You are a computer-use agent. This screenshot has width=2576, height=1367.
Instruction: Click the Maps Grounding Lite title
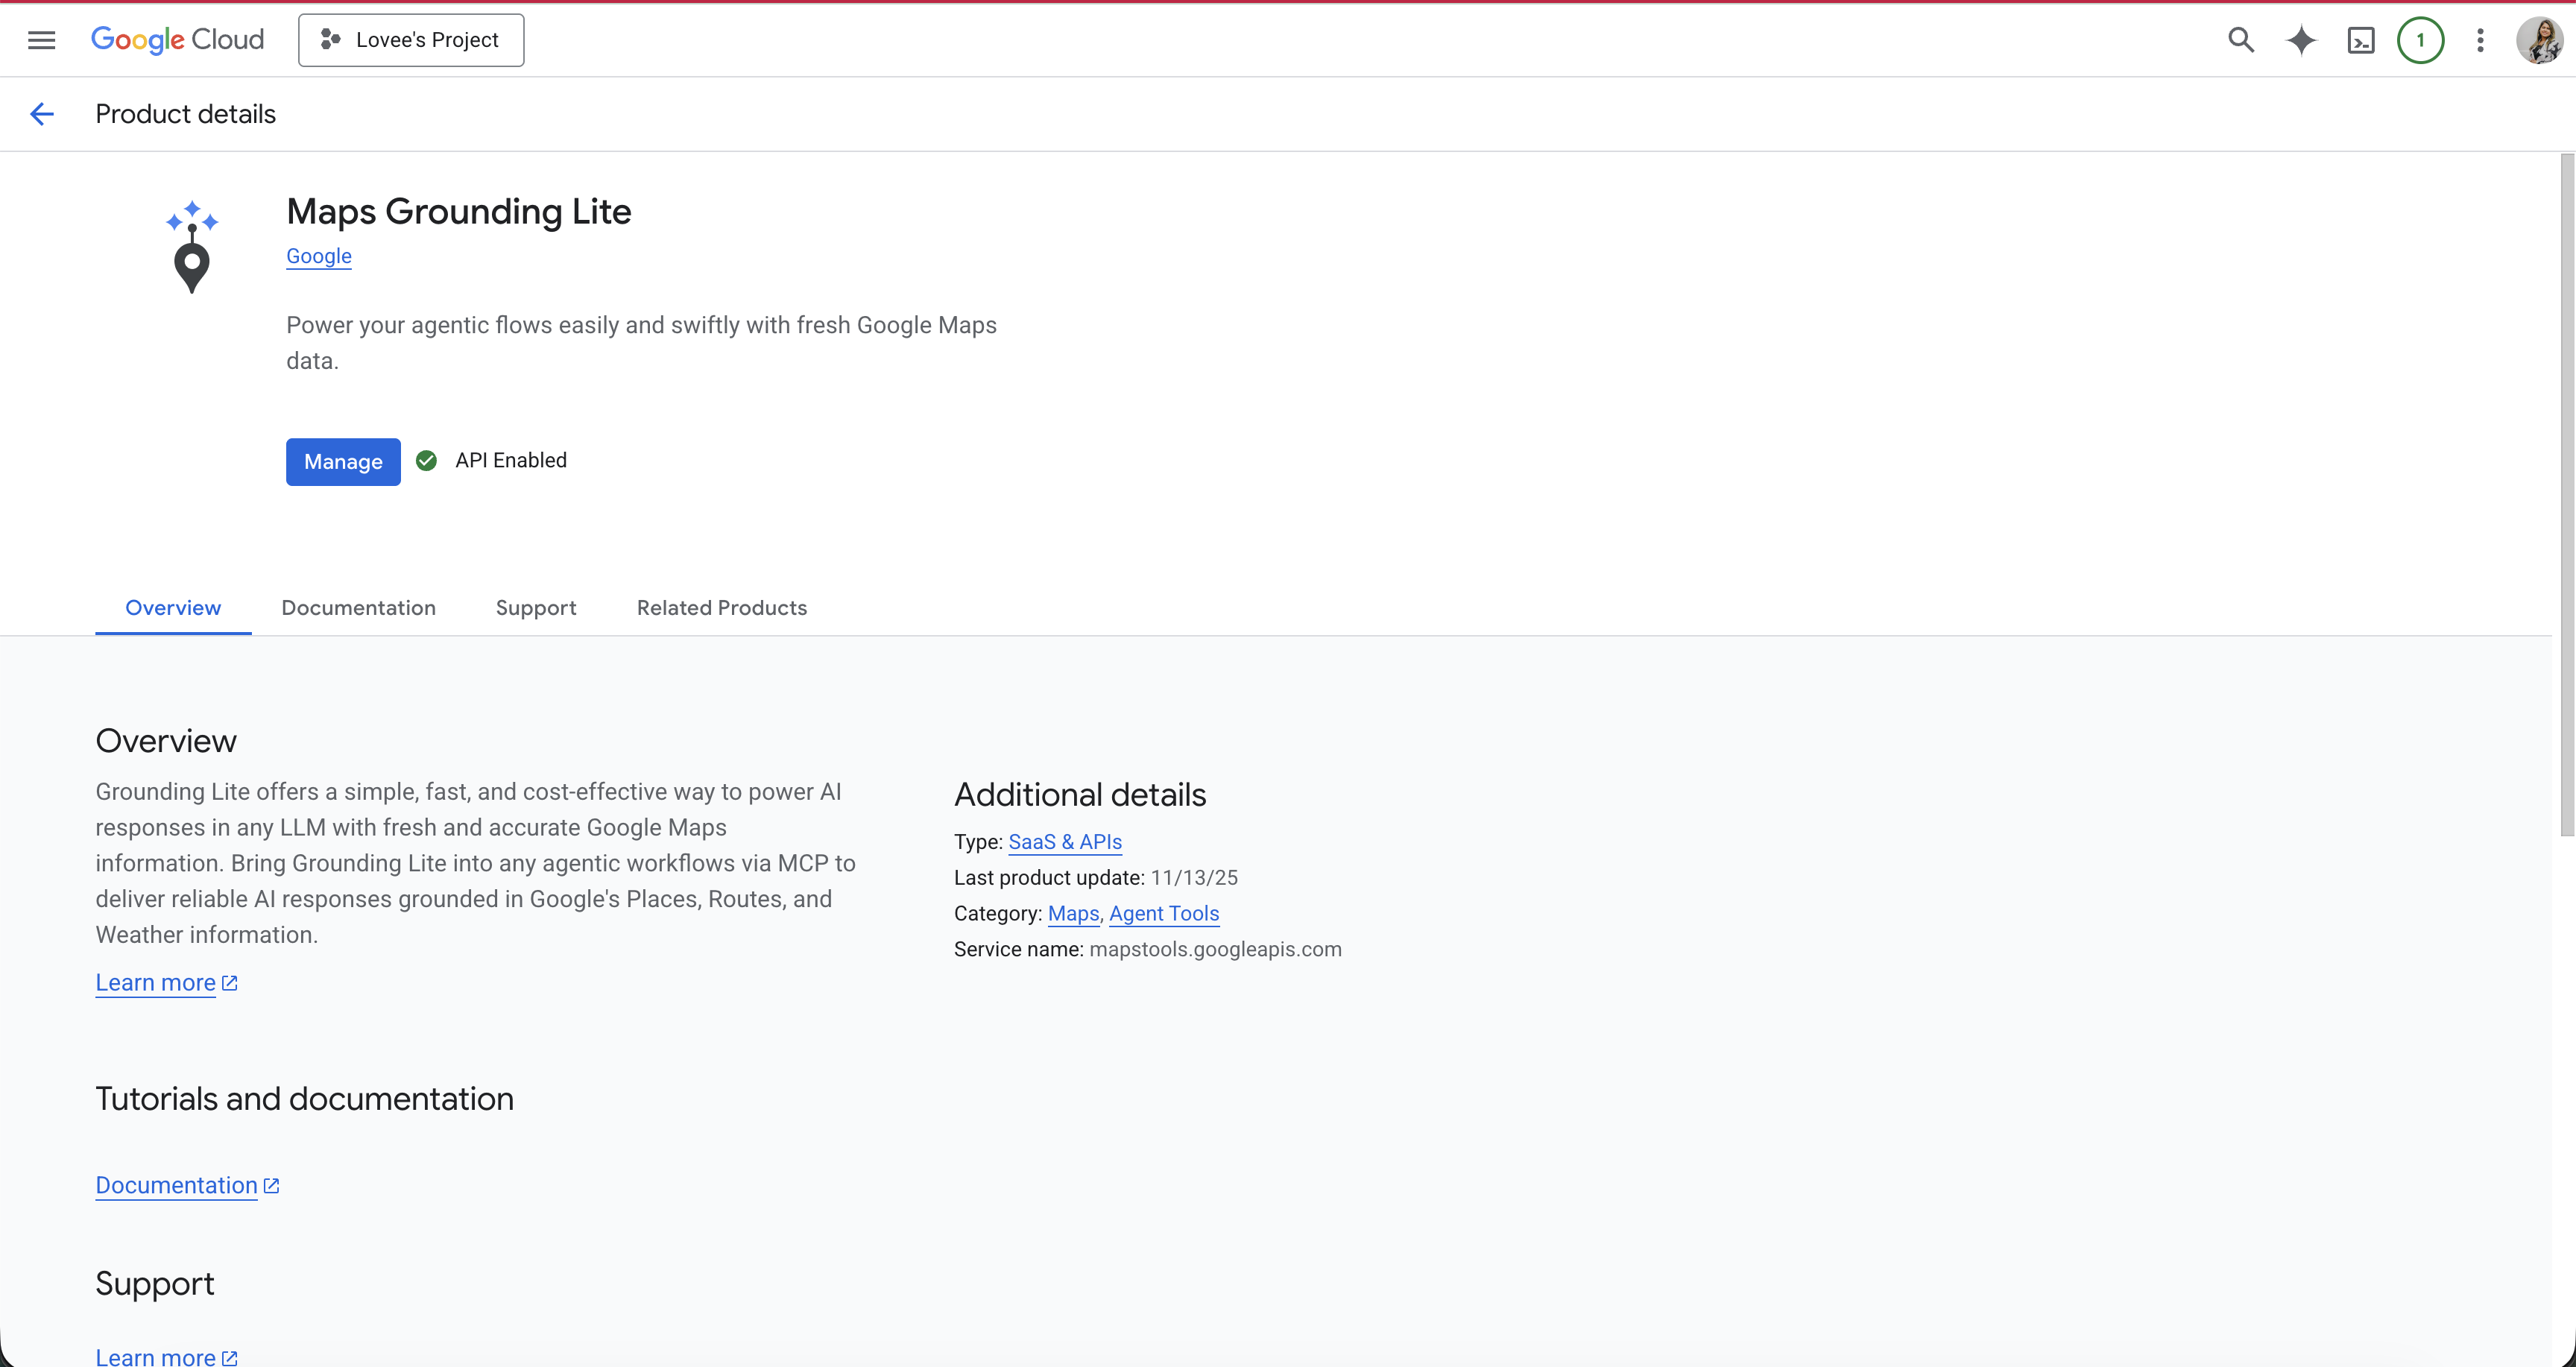point(459,211)
